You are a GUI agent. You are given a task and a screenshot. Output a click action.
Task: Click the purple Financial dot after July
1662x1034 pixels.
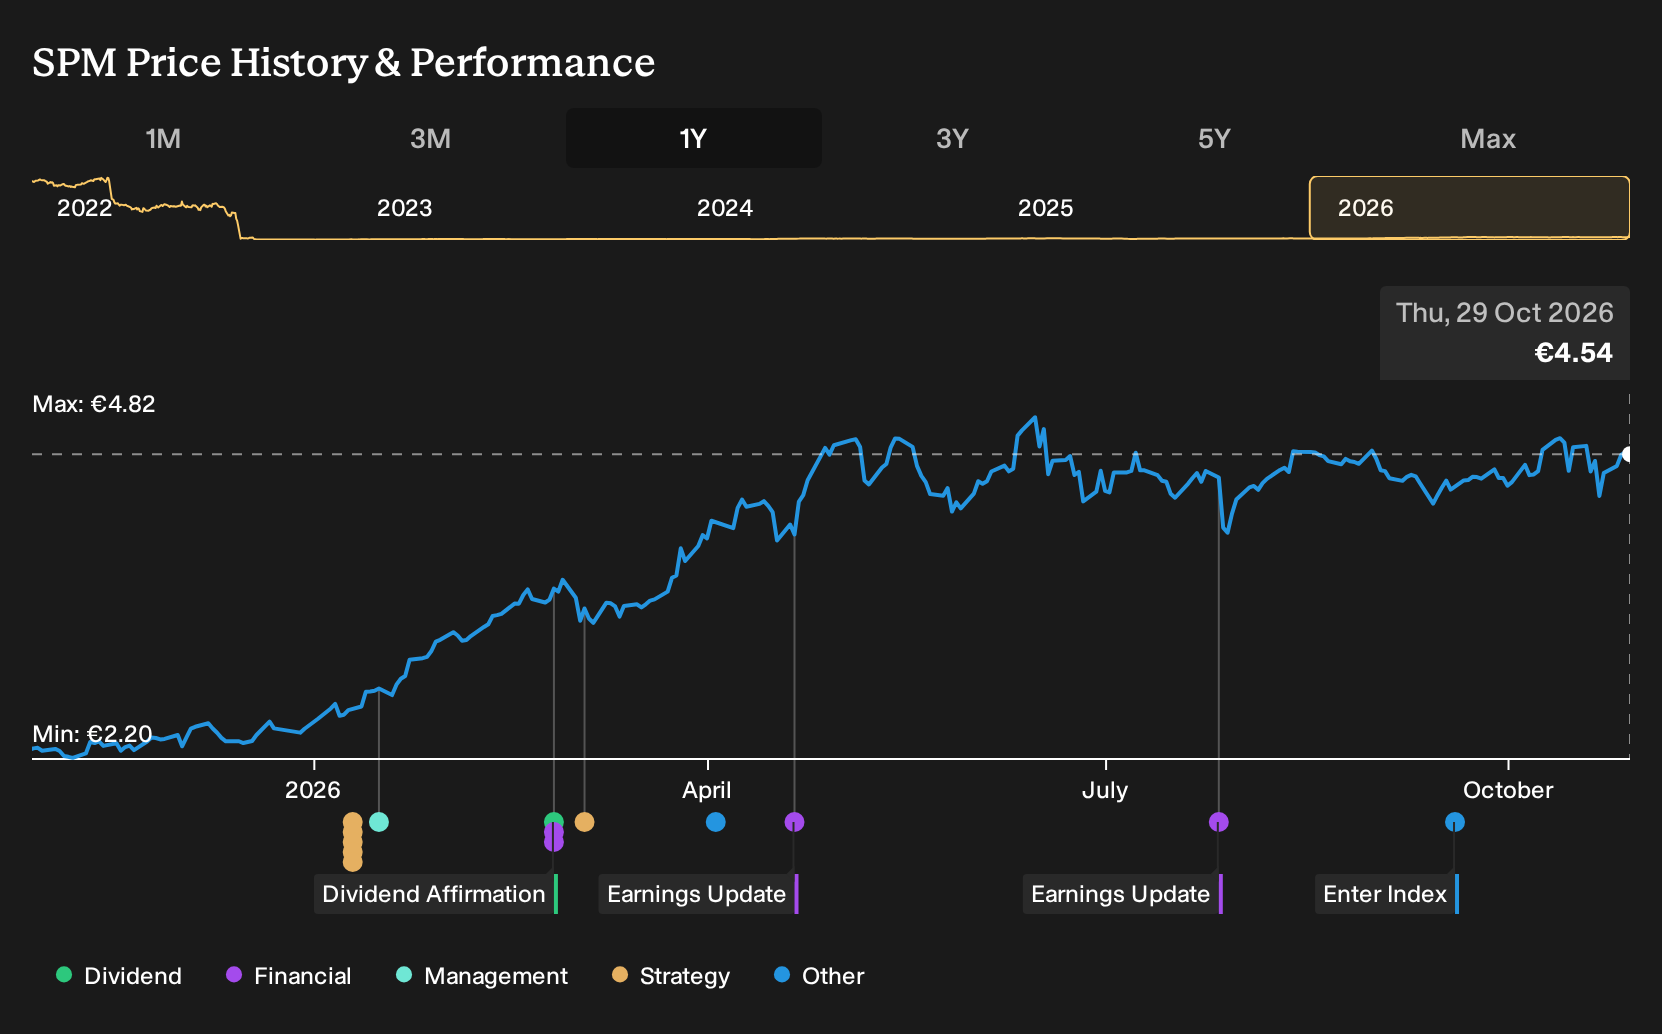pos(1219,822)
